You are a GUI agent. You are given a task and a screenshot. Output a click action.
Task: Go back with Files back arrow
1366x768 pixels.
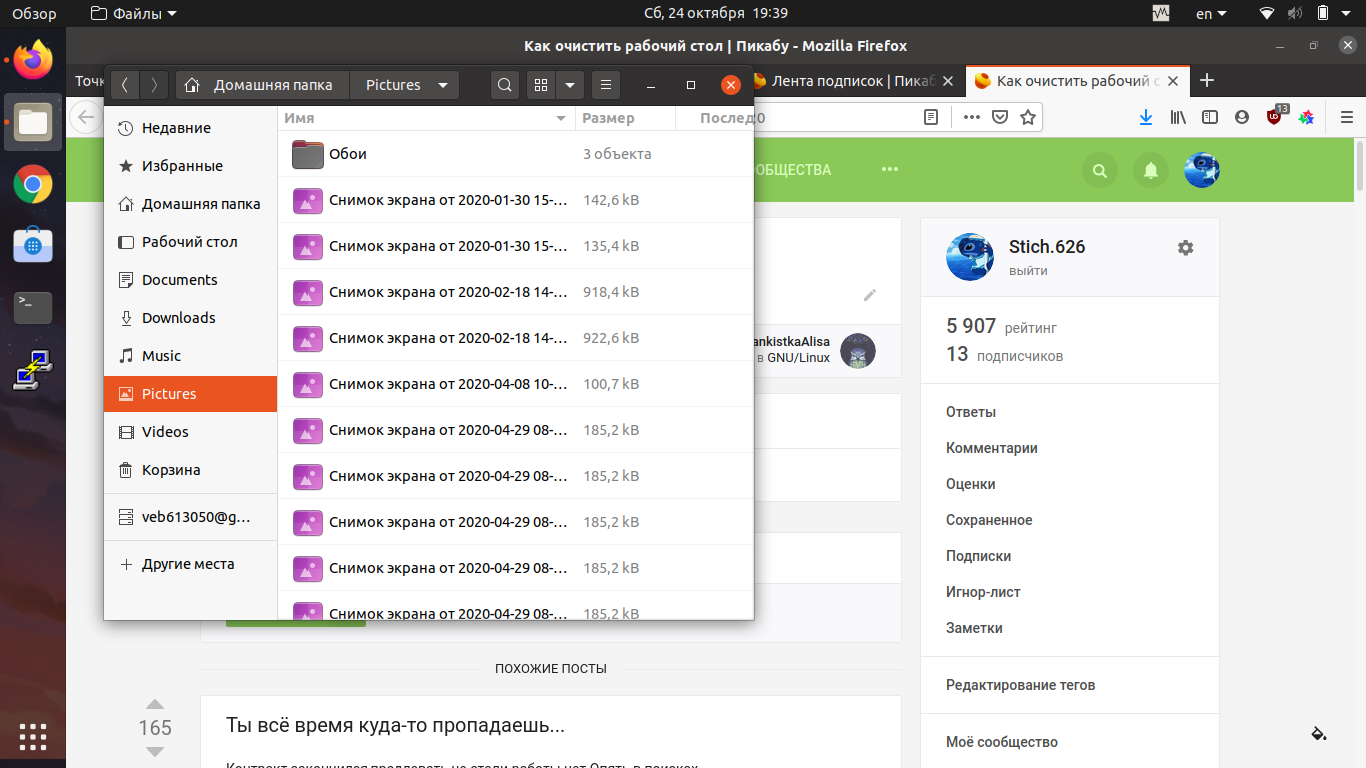124,85
